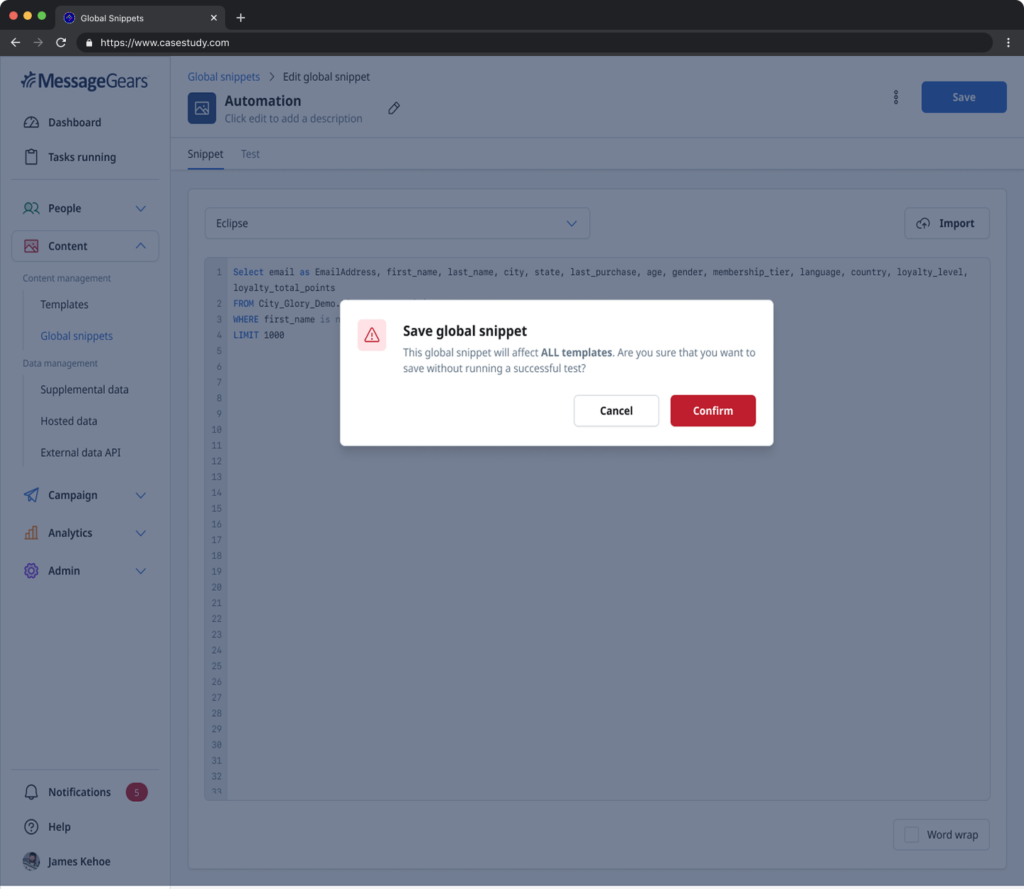Click the Tasks running clipboard icon
Viewport: 1024px width, 889px height.
[31, 157]
